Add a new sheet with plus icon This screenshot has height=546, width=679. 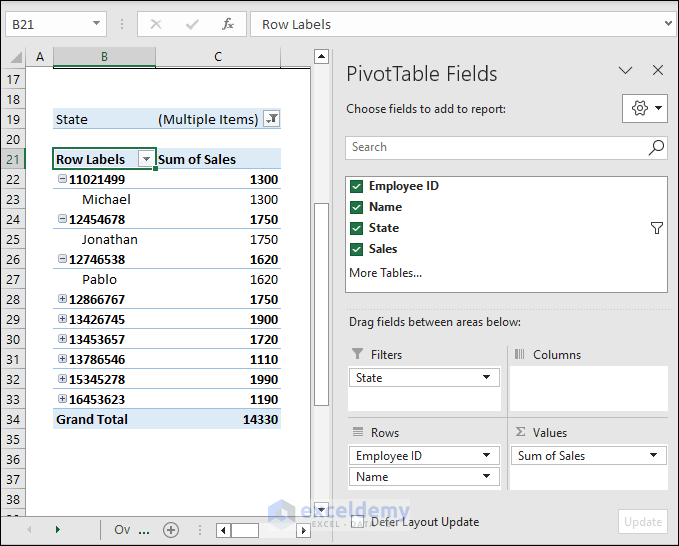click(x=171, y=530)
